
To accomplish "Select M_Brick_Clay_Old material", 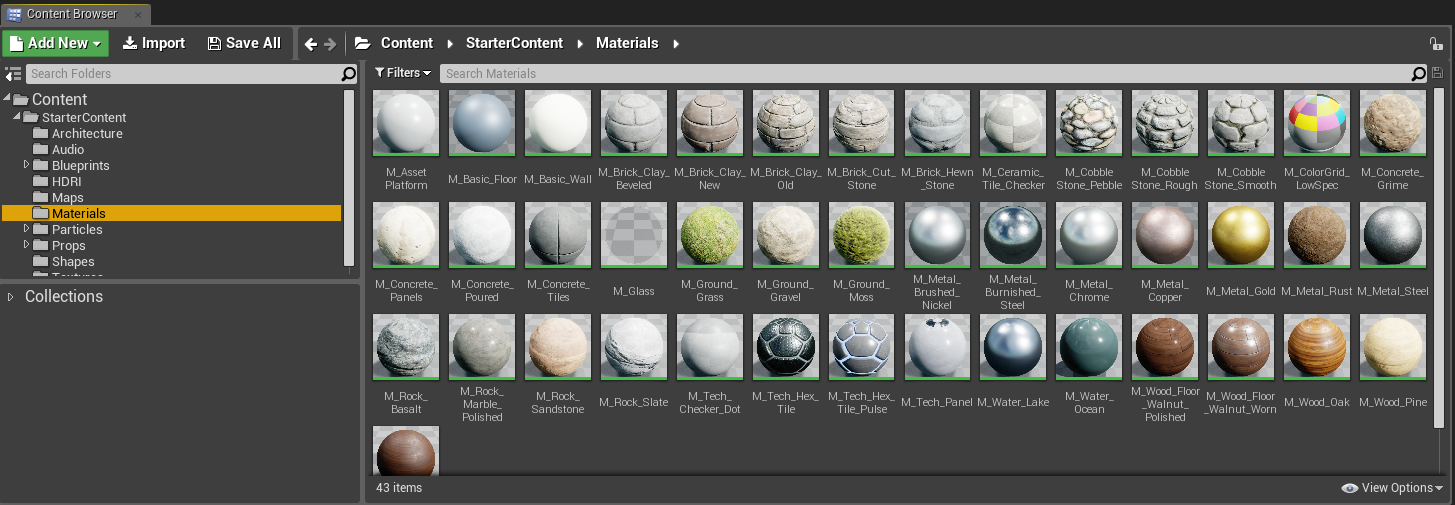I will click(x=786, y=141).
